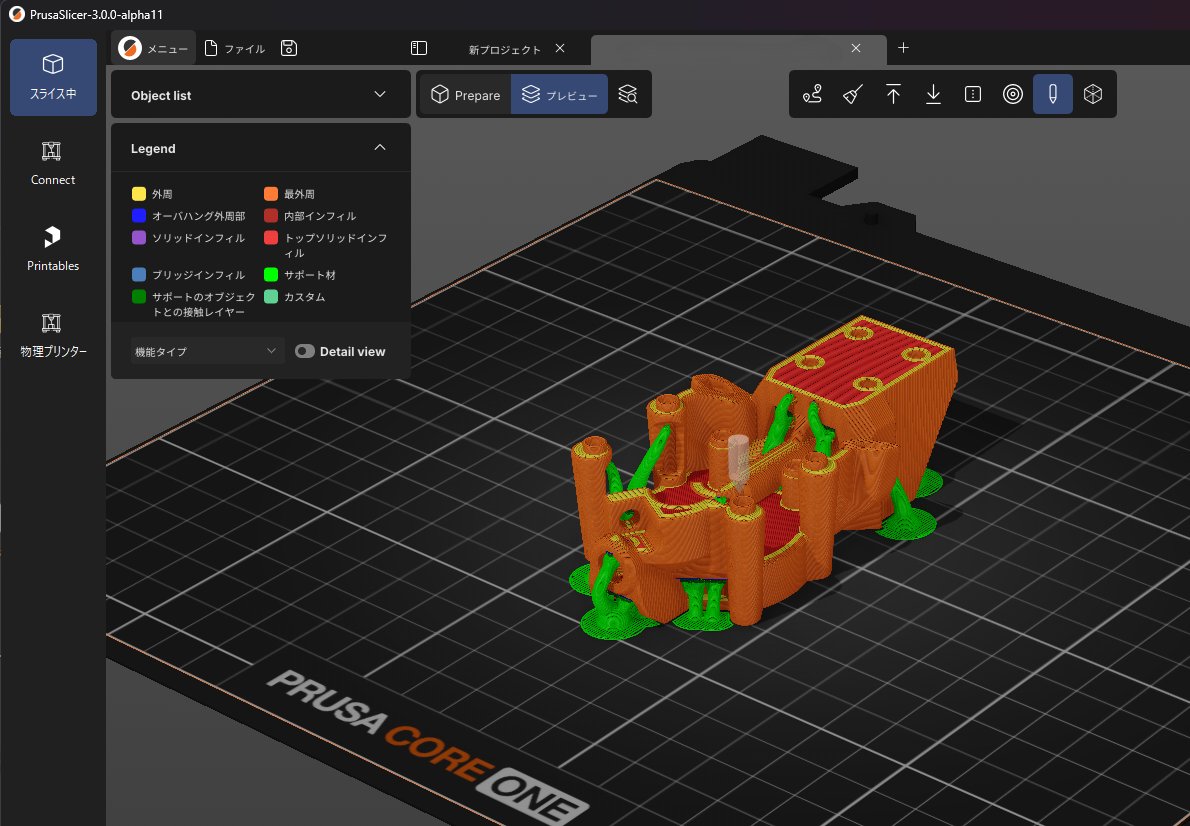Close the second blank tab
The width and height of the screenshot is (1190, 826).
[x=856, y=49]
